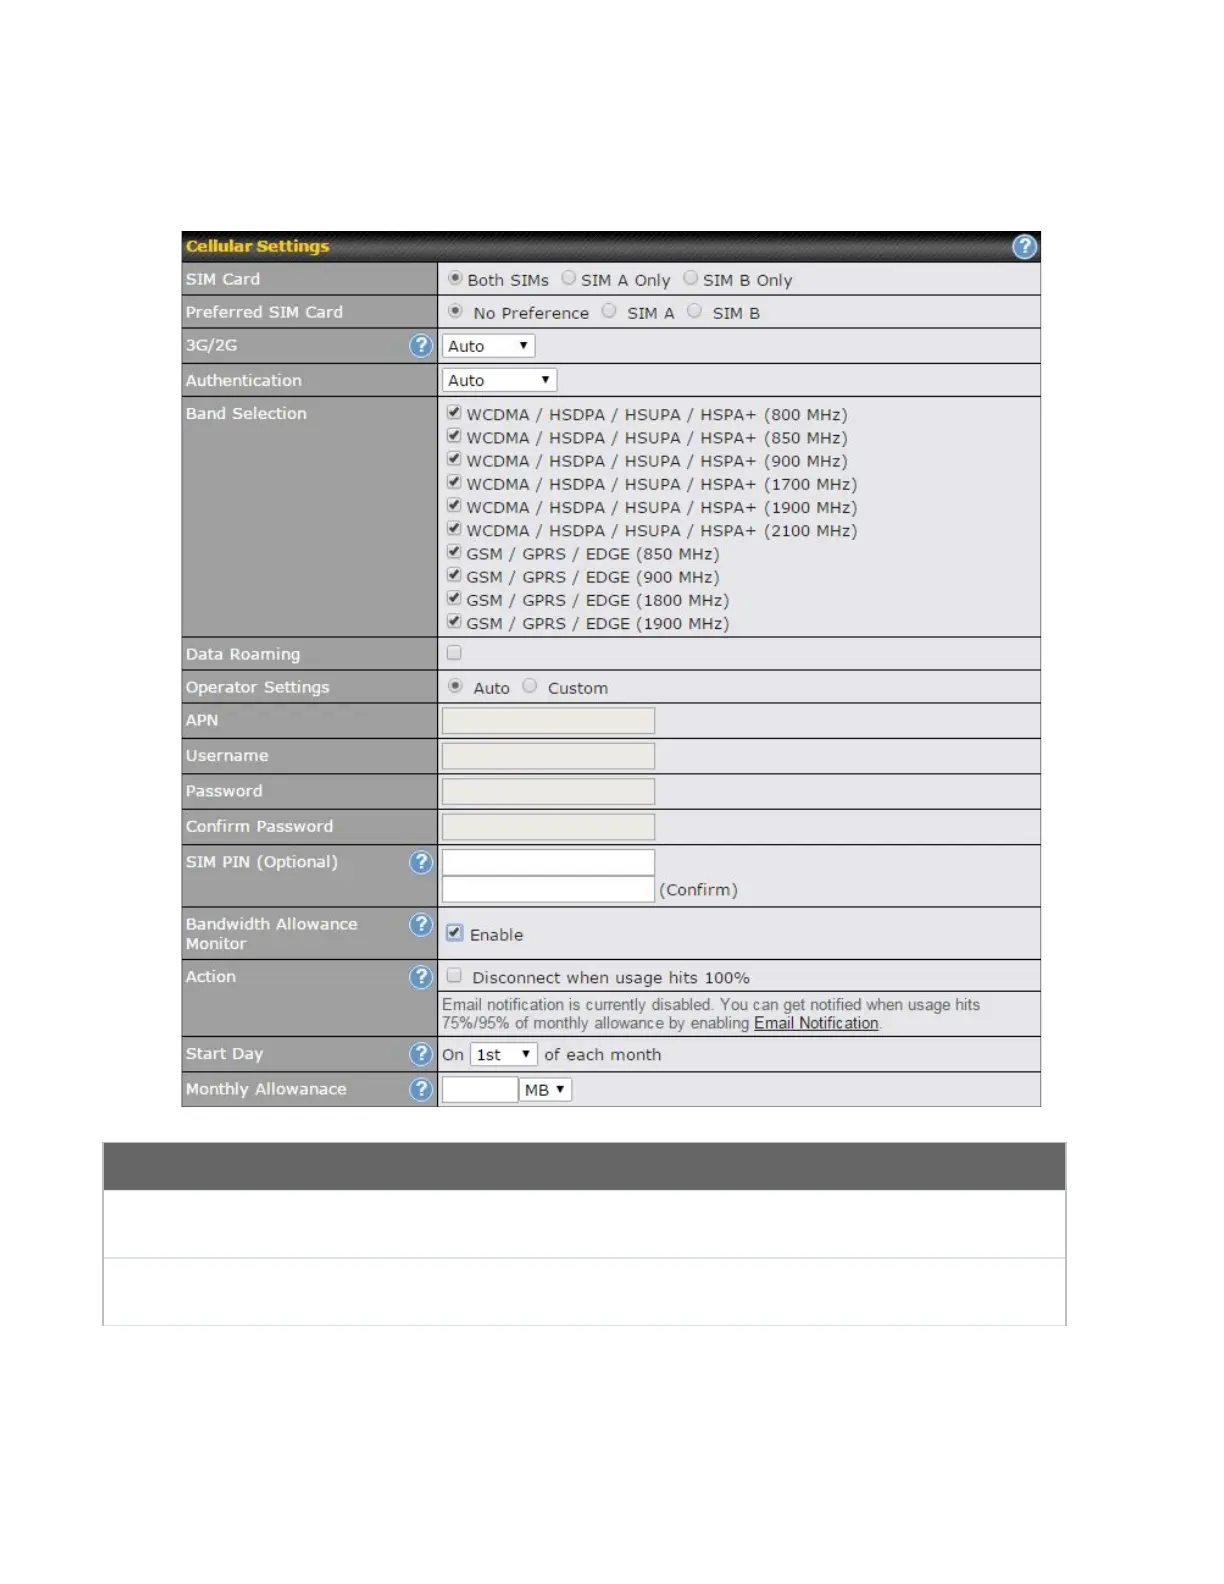Set preferred SIM card to SIM B
Screen dimensions: 1224x1584
pos(694,311)
